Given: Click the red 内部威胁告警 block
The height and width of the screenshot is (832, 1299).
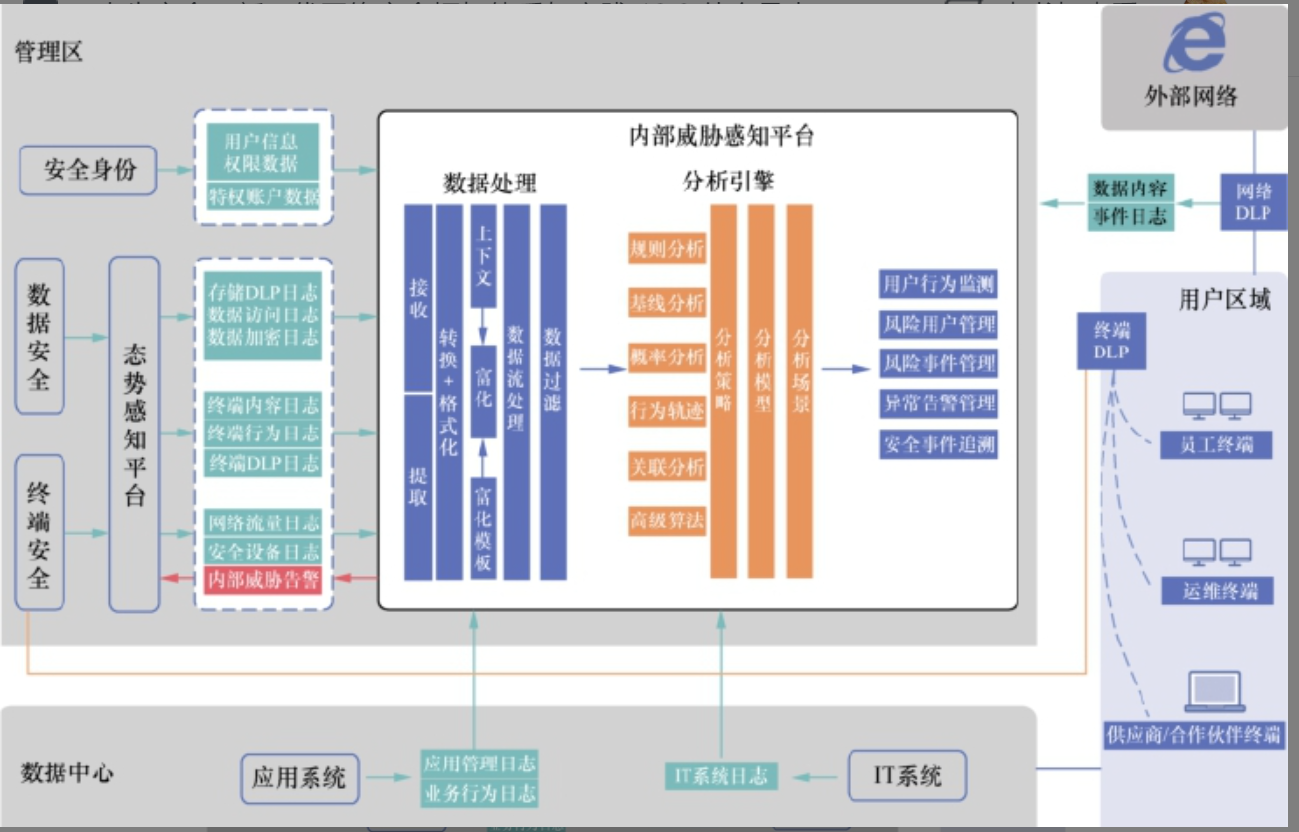Looking at the screenshot, I should (x=263, y=580).
